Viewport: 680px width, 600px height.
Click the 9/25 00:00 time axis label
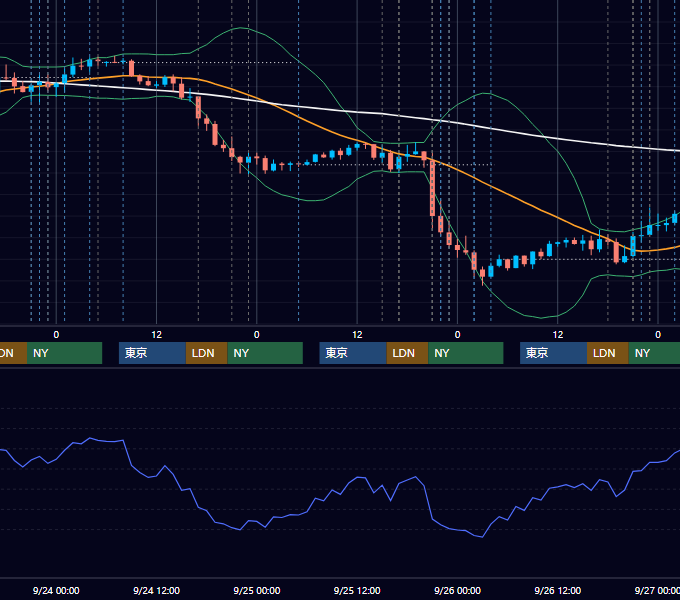[257, 590]
